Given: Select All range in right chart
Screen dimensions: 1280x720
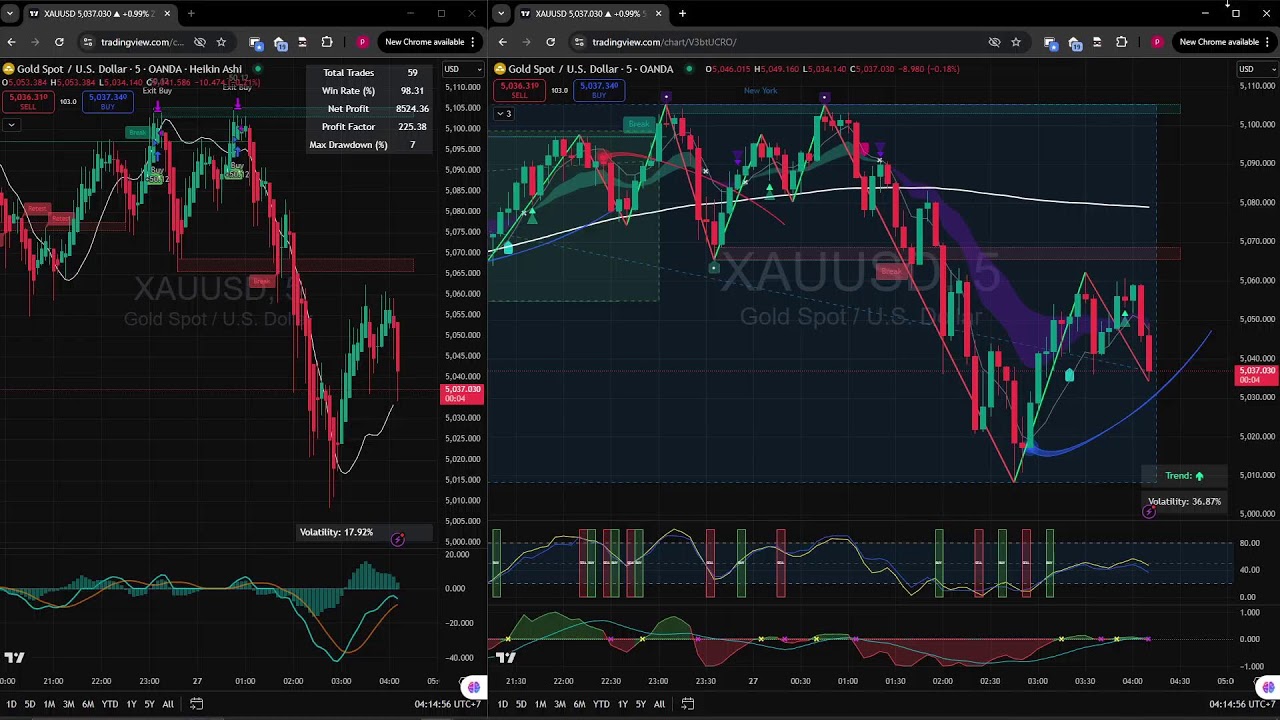Looking at the screenshot, I should (x=659, y=704).
